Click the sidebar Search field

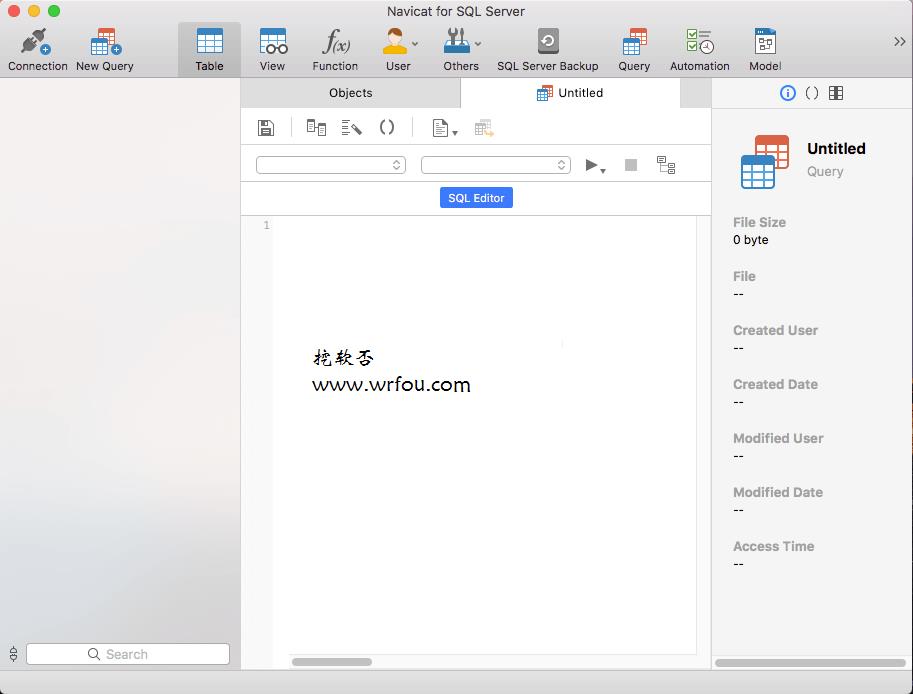click(128, 654)
